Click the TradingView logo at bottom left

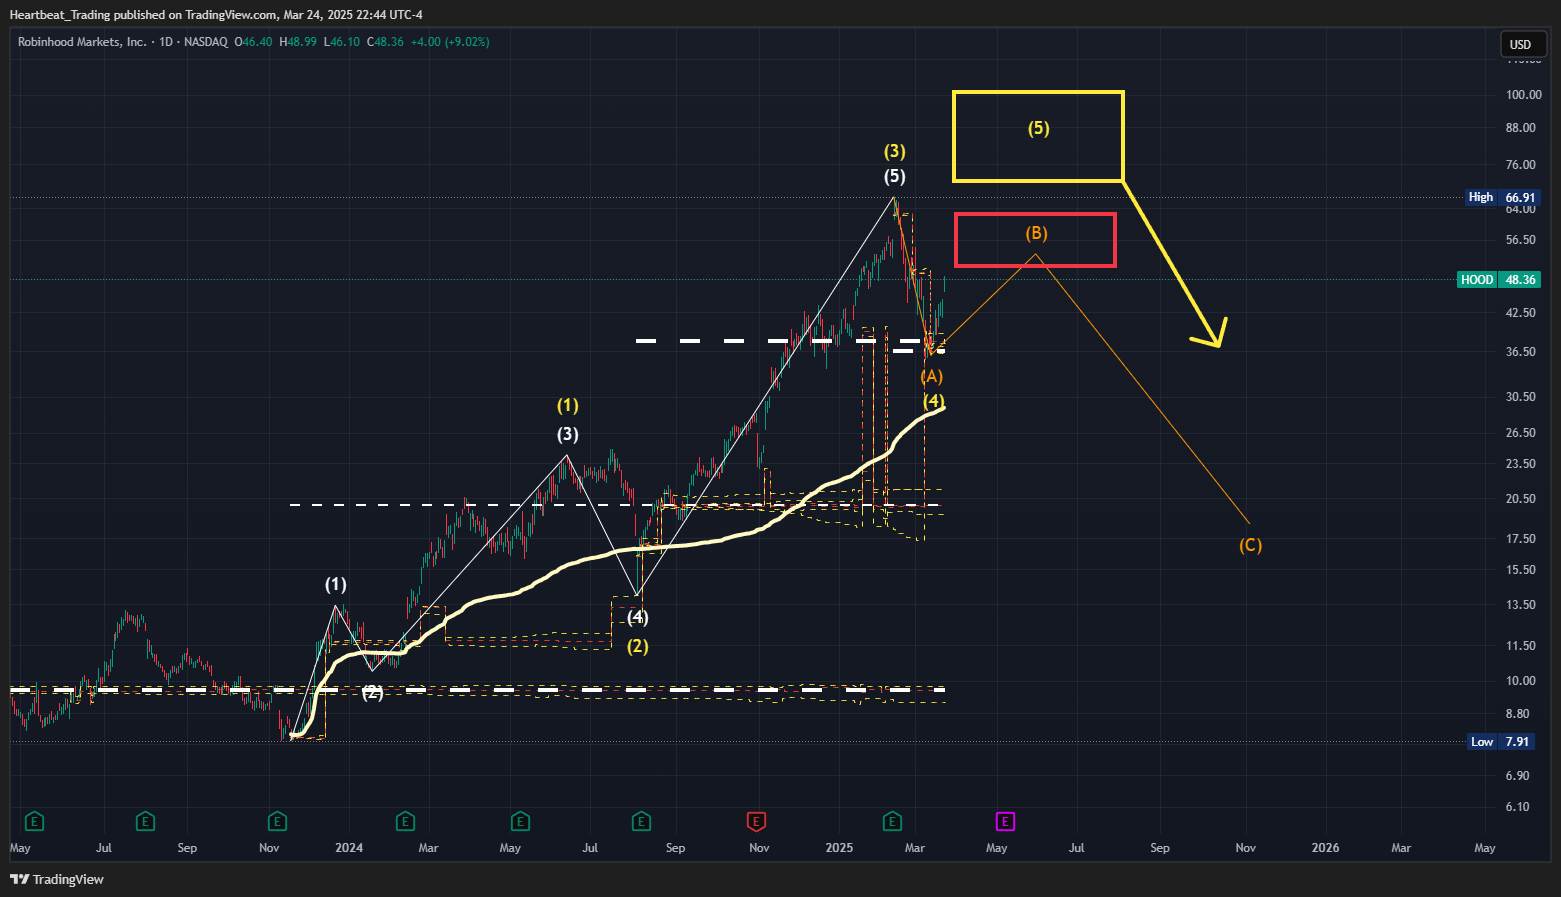click(x=57, y=879)
